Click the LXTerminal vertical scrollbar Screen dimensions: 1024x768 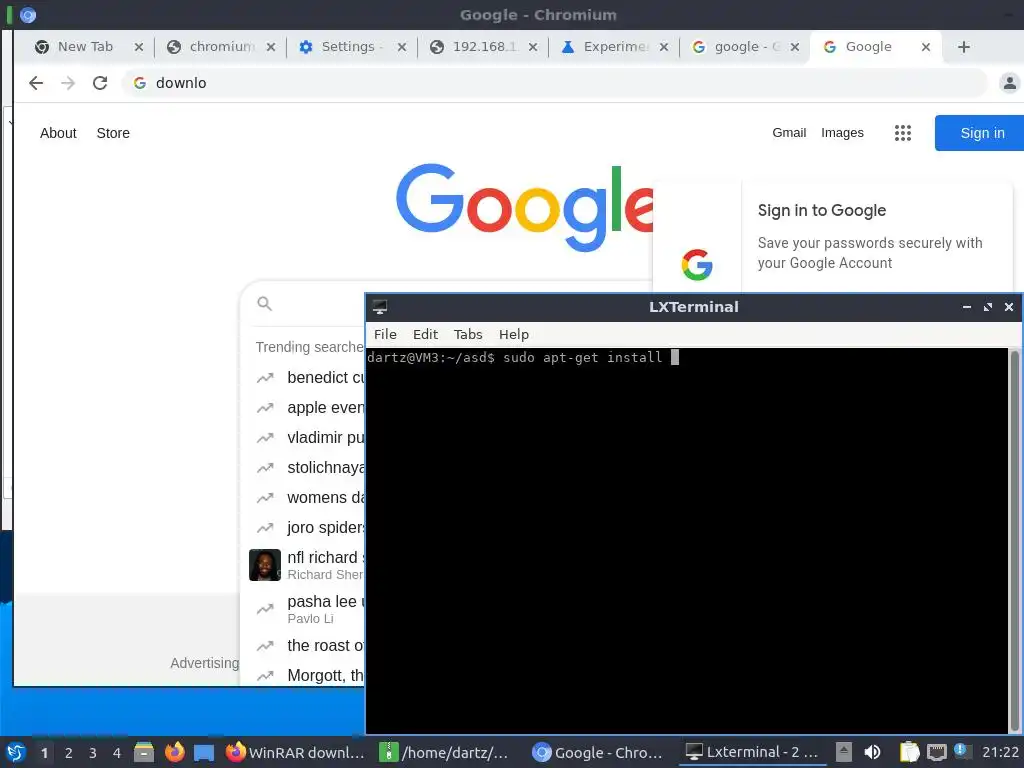click(x=1014, y=541)
